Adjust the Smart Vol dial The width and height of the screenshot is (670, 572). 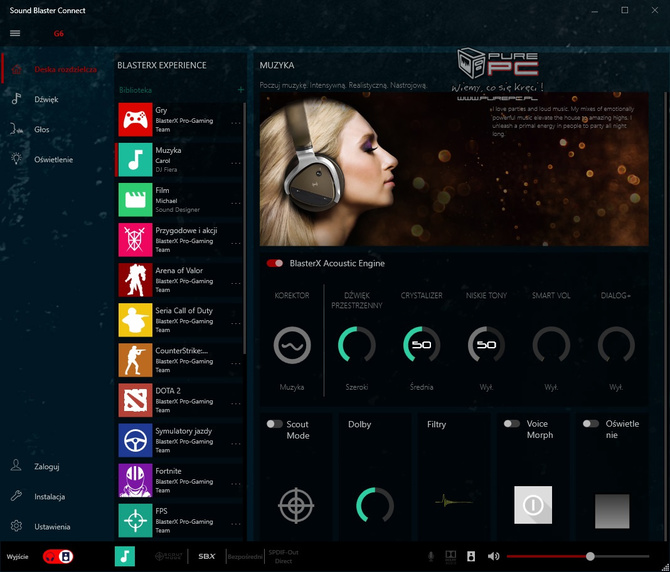click(551, 345)
